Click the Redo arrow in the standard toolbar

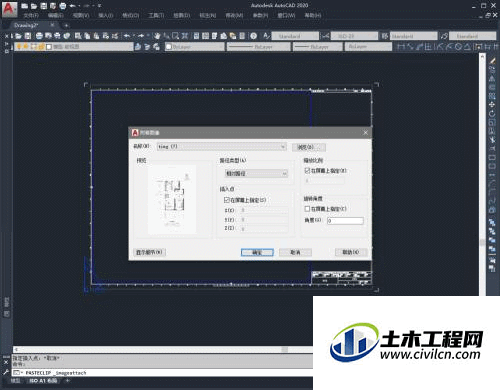(141, 36)
